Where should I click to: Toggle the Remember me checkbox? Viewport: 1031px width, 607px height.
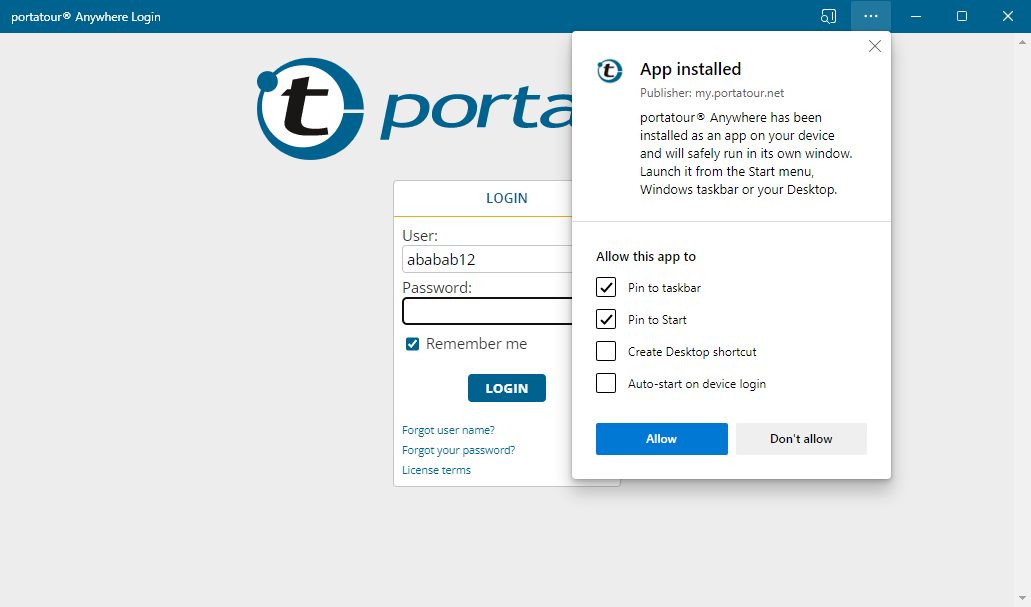412,344
